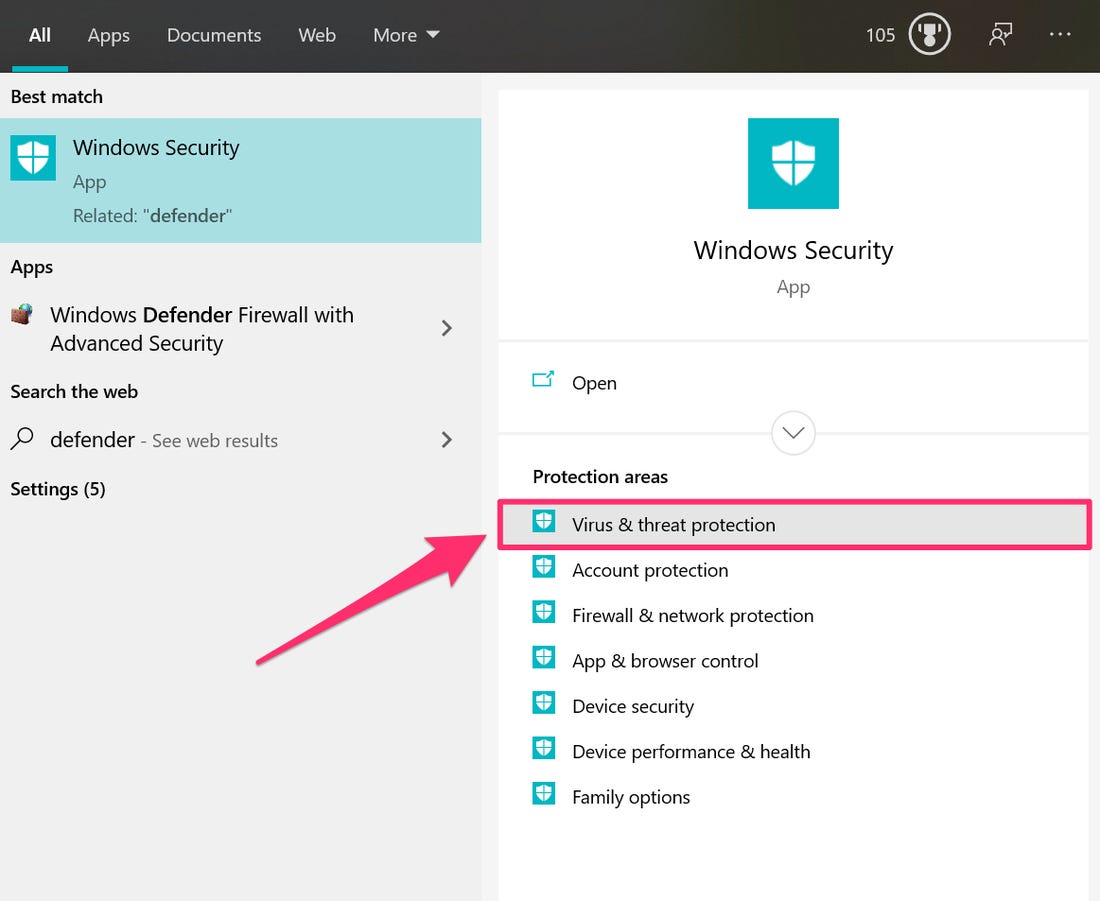Switch to the Apps search tab
The height and width of the screenshot is (901, 1100).
click(109, 35)
